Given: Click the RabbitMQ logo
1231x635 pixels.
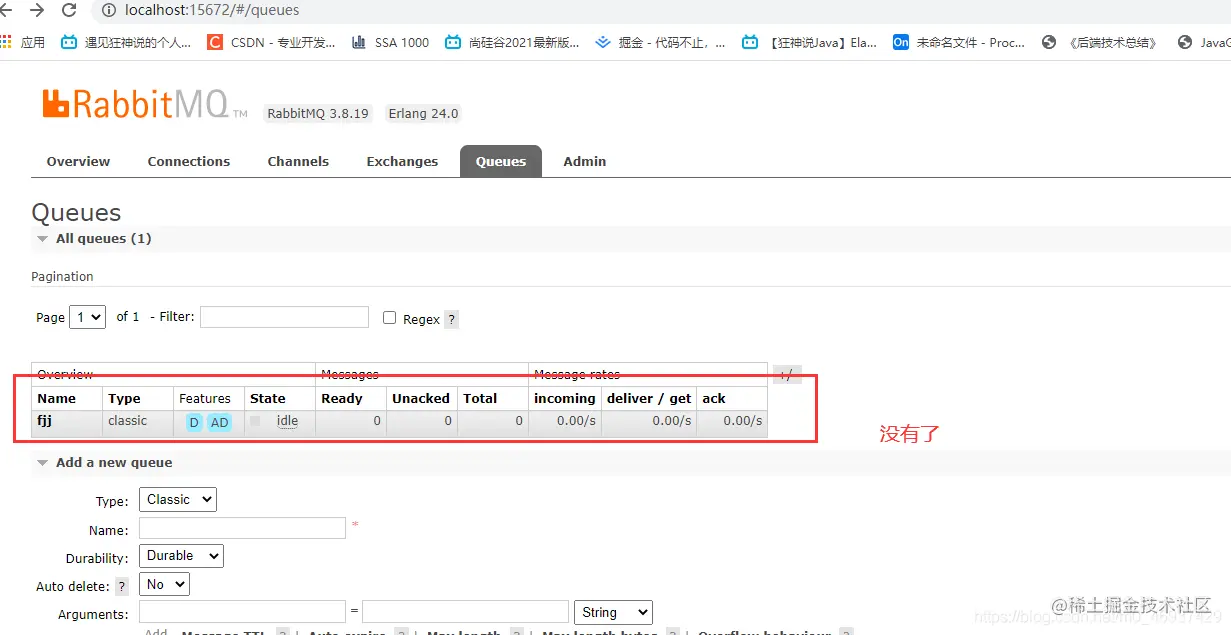Looking at the screenshot, I should tap(144, 104).
